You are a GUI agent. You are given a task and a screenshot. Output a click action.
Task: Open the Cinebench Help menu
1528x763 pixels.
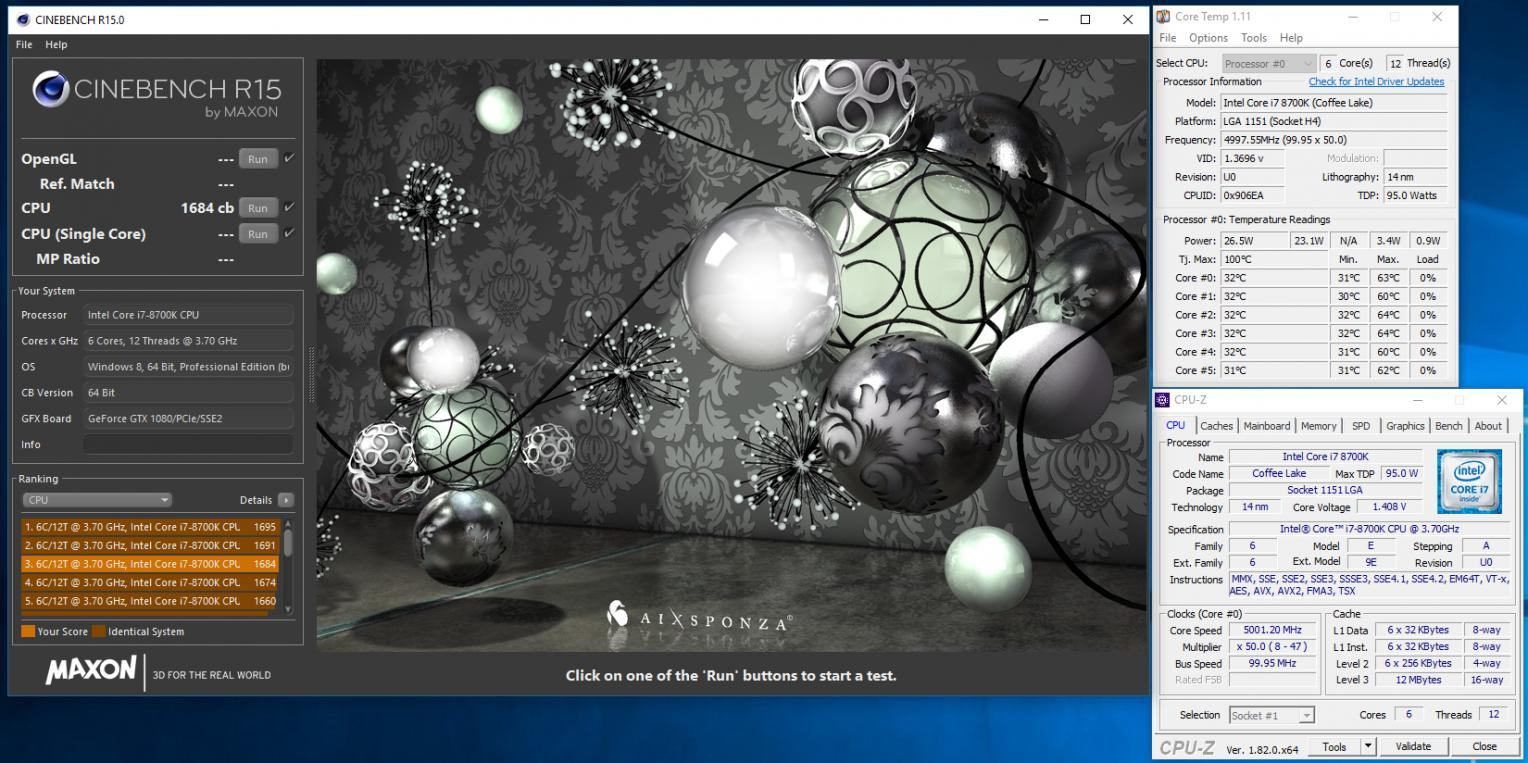[x=56, y=44]
